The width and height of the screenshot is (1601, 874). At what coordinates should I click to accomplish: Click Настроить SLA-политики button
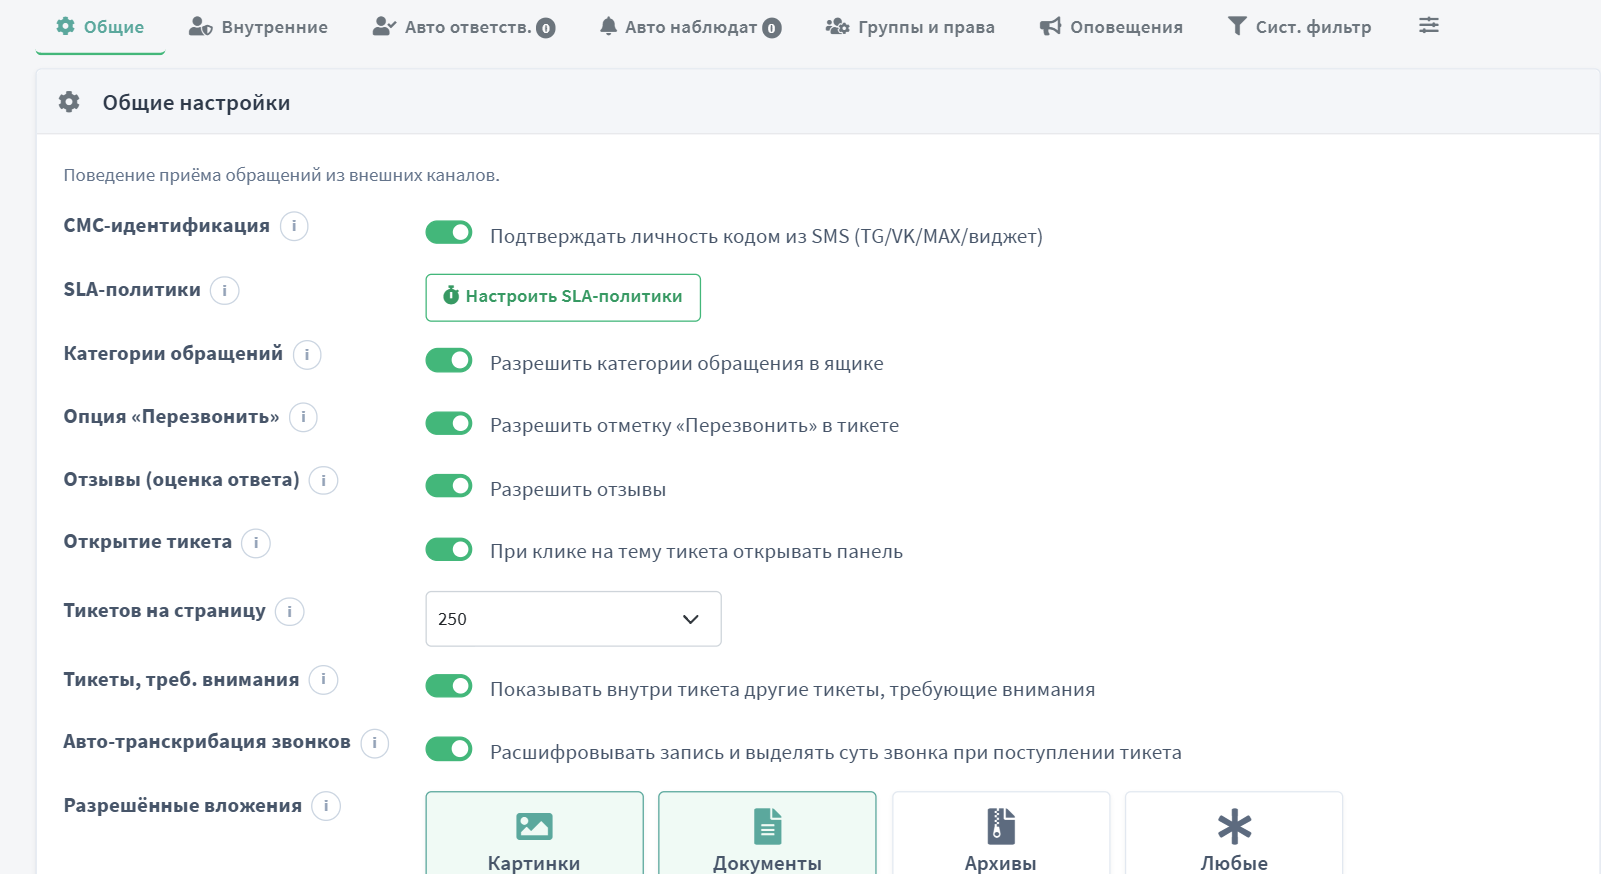coord(563,297)
